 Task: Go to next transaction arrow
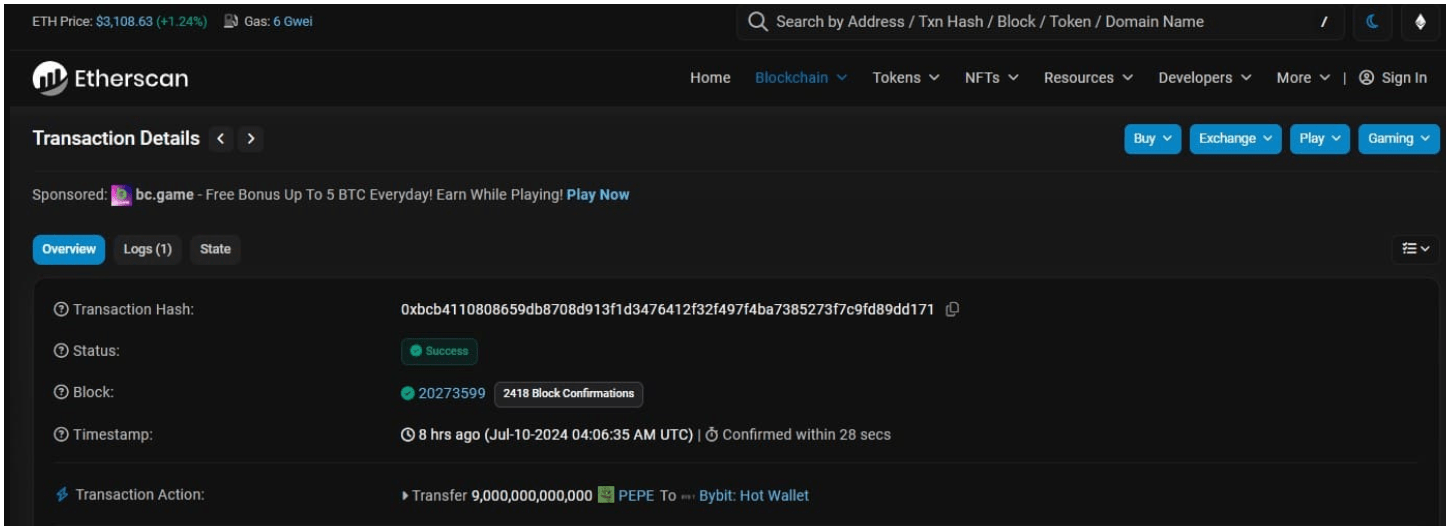click(251, 139)
